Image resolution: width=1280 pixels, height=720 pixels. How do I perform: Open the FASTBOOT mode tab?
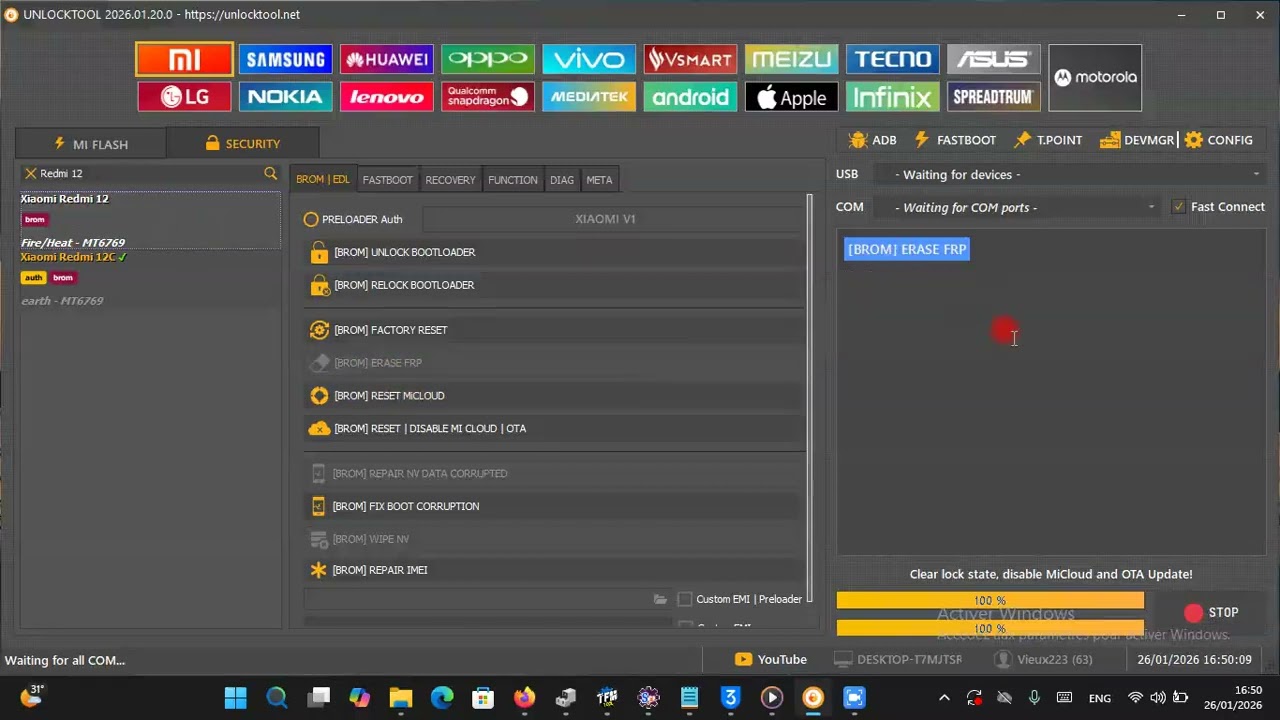point(387,180)
